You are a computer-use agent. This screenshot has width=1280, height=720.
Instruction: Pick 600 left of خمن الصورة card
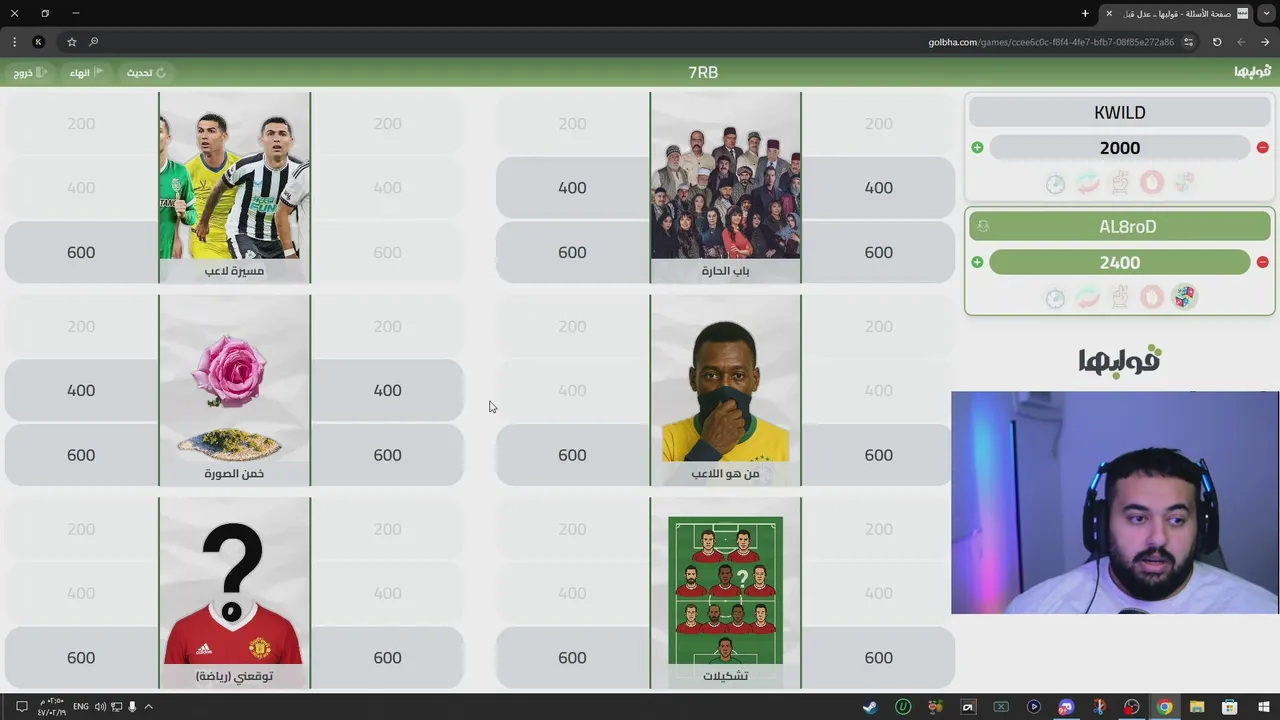pyautogui.click(x=81, y=455)
